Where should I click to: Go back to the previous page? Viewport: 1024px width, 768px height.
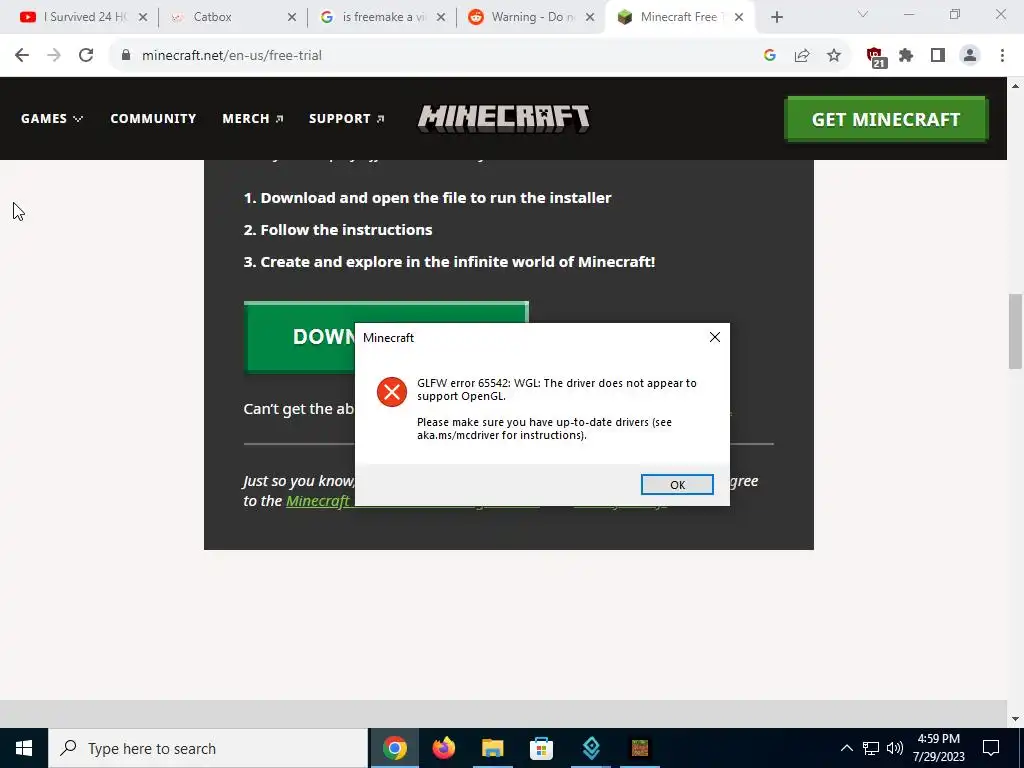(x=22, y=56)
